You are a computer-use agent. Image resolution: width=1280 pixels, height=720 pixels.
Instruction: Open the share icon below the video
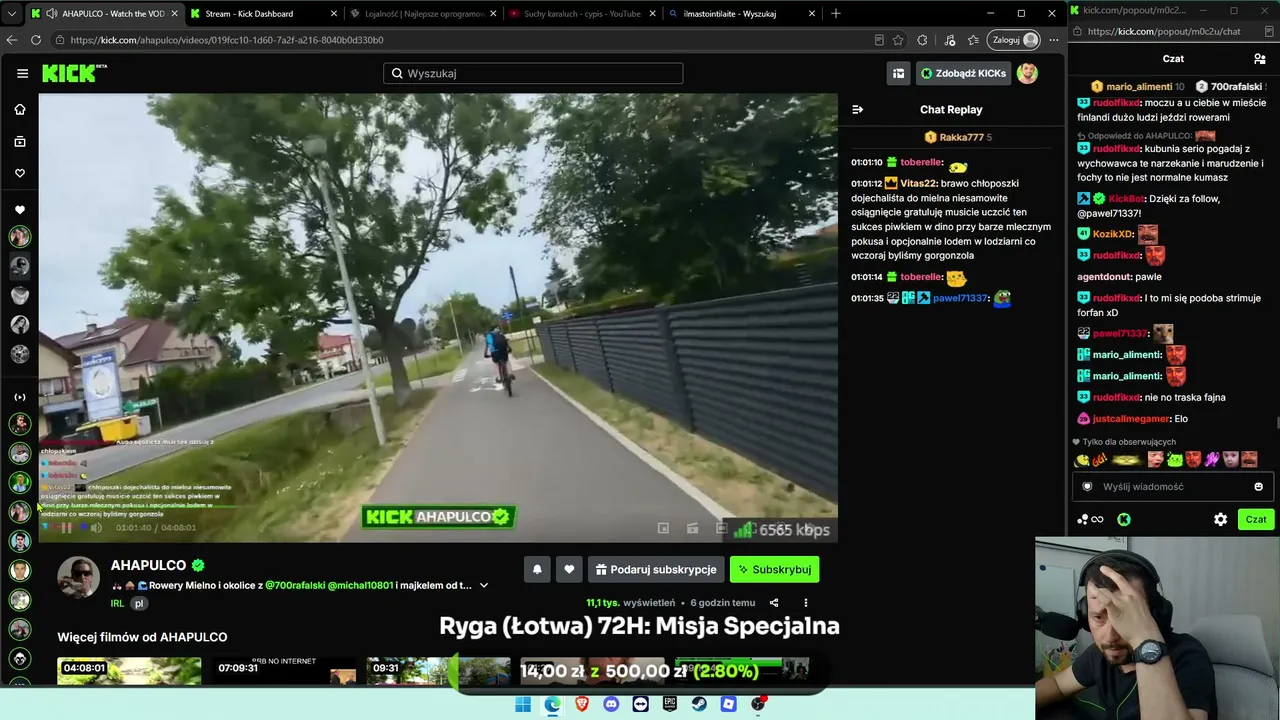point(774,603)
